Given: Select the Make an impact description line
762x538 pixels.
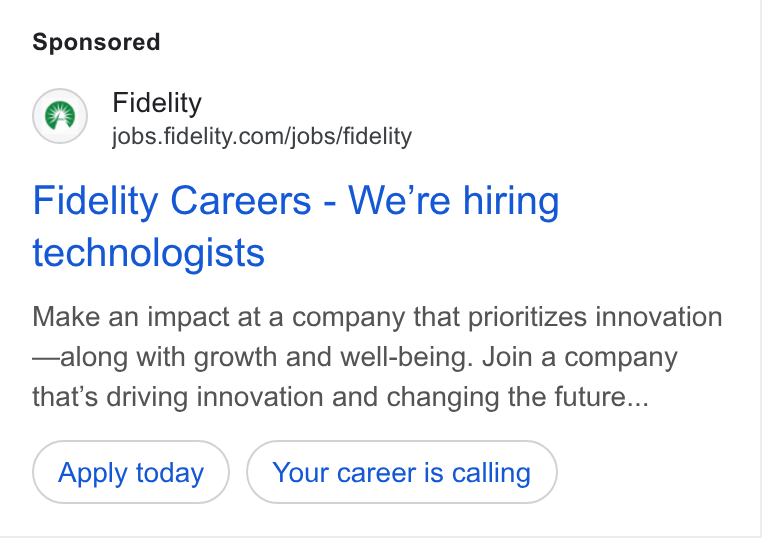Looking at the screenshot, I should point(377,317).
